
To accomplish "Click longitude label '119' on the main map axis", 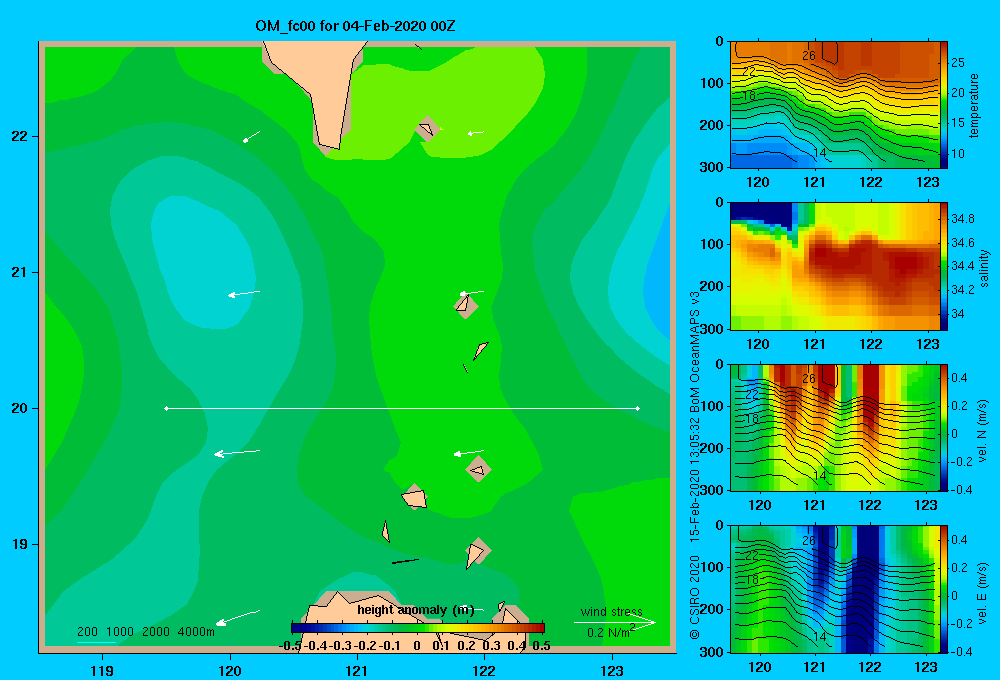I will [102, 670].
